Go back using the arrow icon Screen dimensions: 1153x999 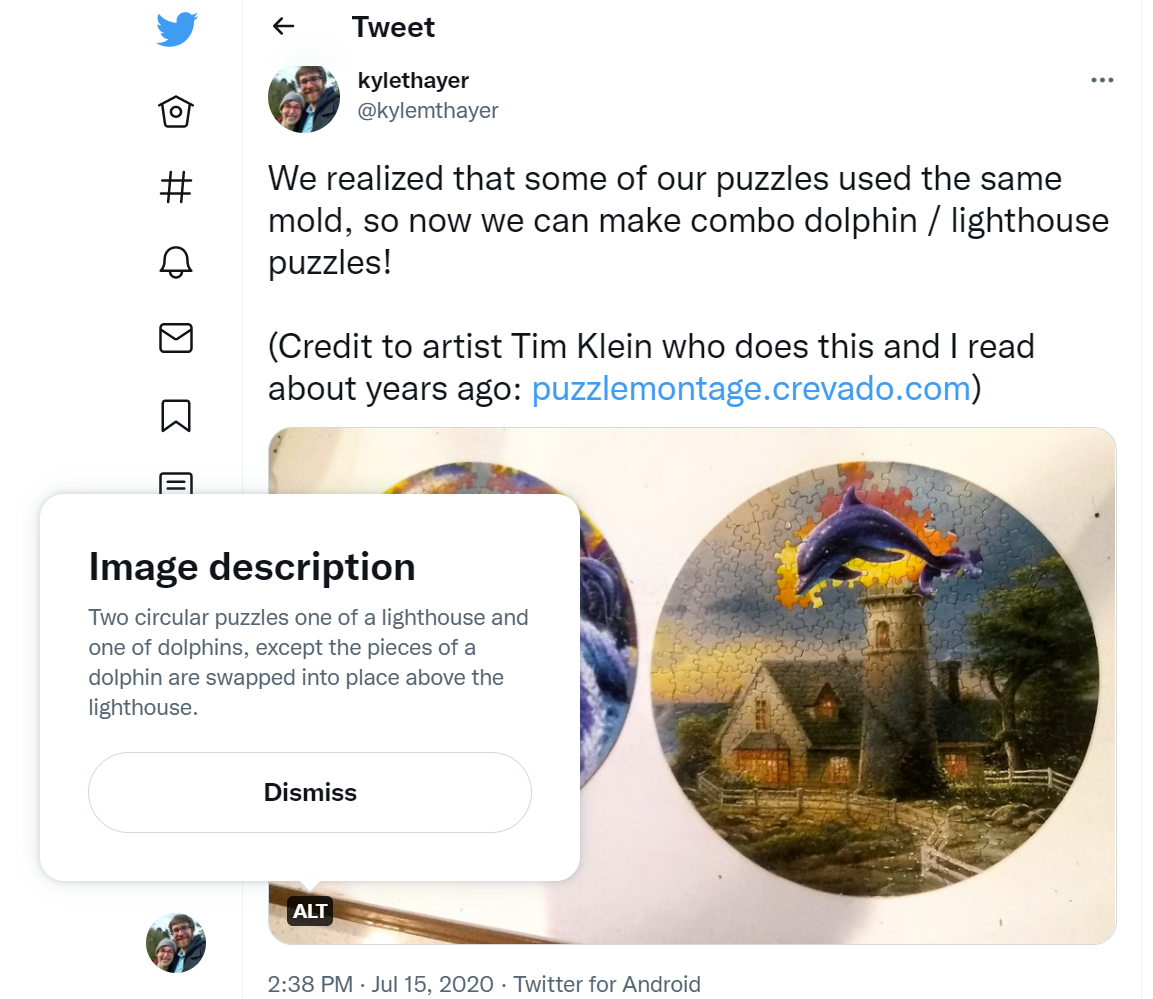tap(283, 27)
